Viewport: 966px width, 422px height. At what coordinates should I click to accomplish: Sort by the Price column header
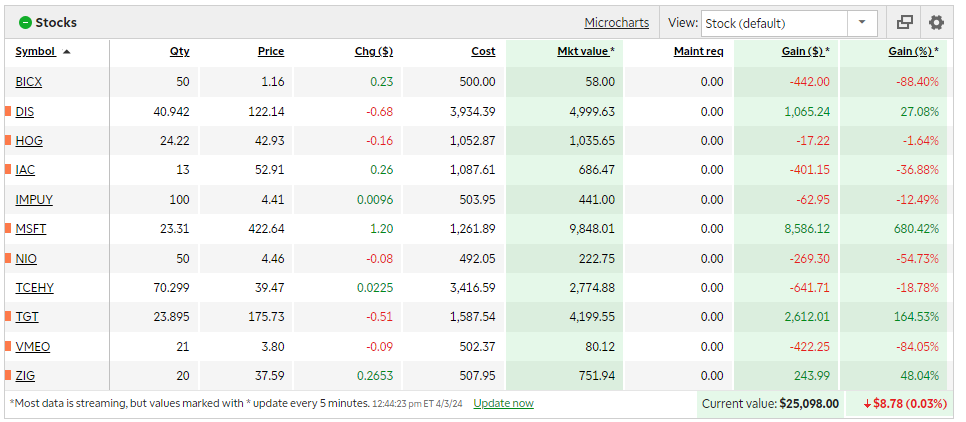[271, 52]
